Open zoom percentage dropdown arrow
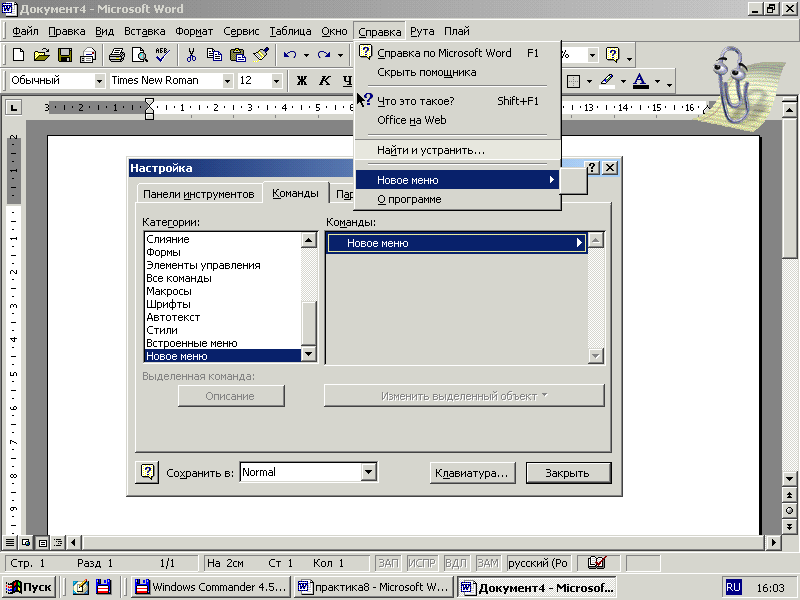 (x=592, y=55)
